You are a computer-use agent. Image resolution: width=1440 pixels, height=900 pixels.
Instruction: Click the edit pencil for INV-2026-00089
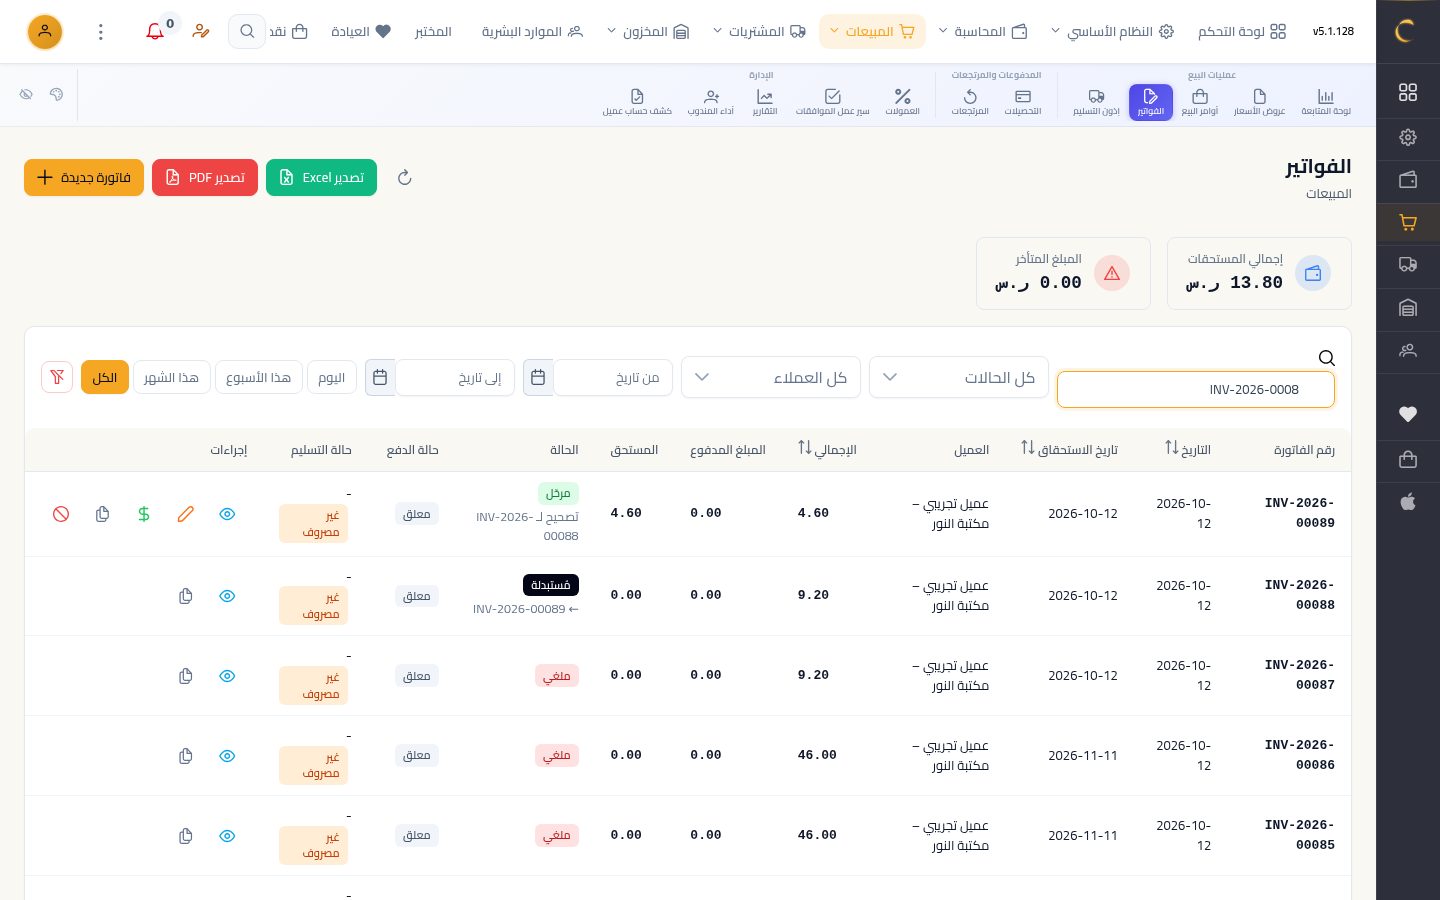[185, 514]
